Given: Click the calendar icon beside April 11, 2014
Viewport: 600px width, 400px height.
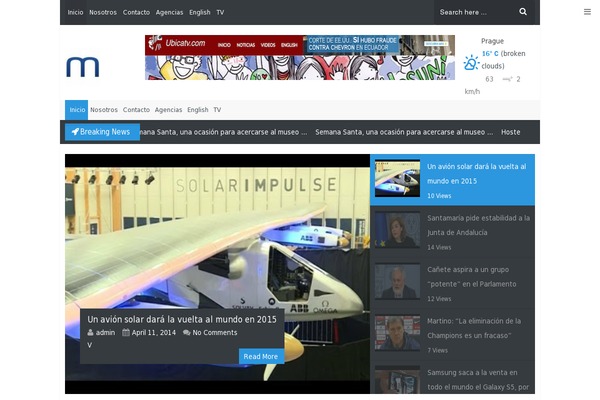Looking at the screenshot, I should tap(126, 332).
